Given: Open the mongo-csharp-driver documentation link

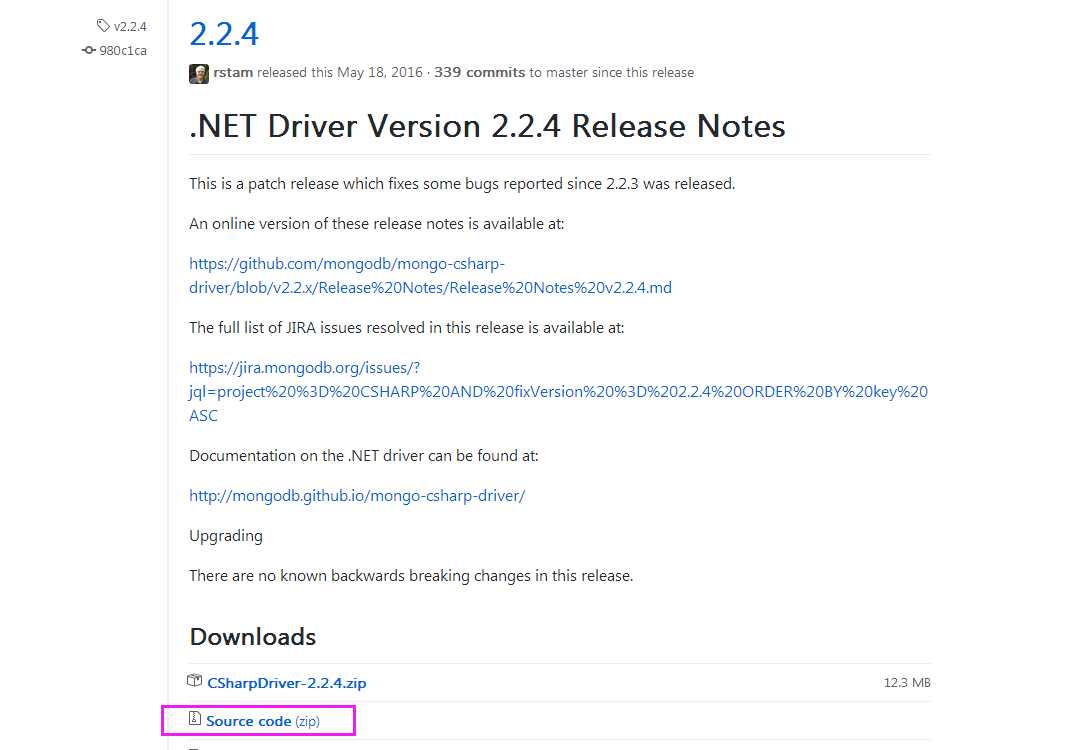Looking at the screenshot, I should [357, 496].
